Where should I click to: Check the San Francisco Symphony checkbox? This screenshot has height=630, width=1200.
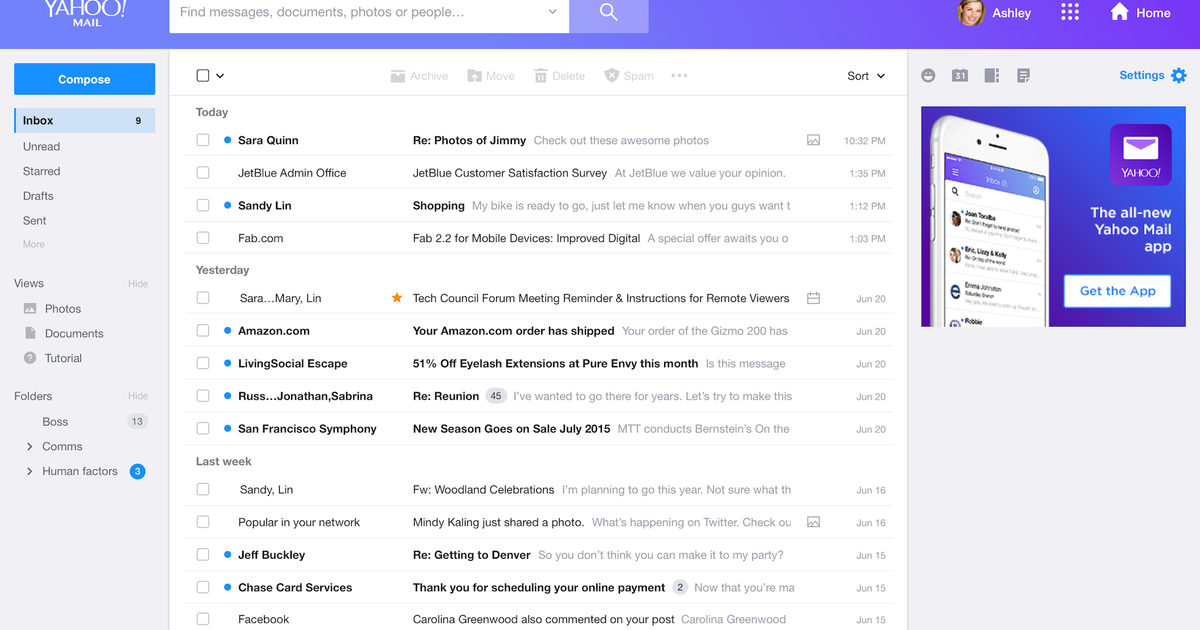(x=203, y=428)
